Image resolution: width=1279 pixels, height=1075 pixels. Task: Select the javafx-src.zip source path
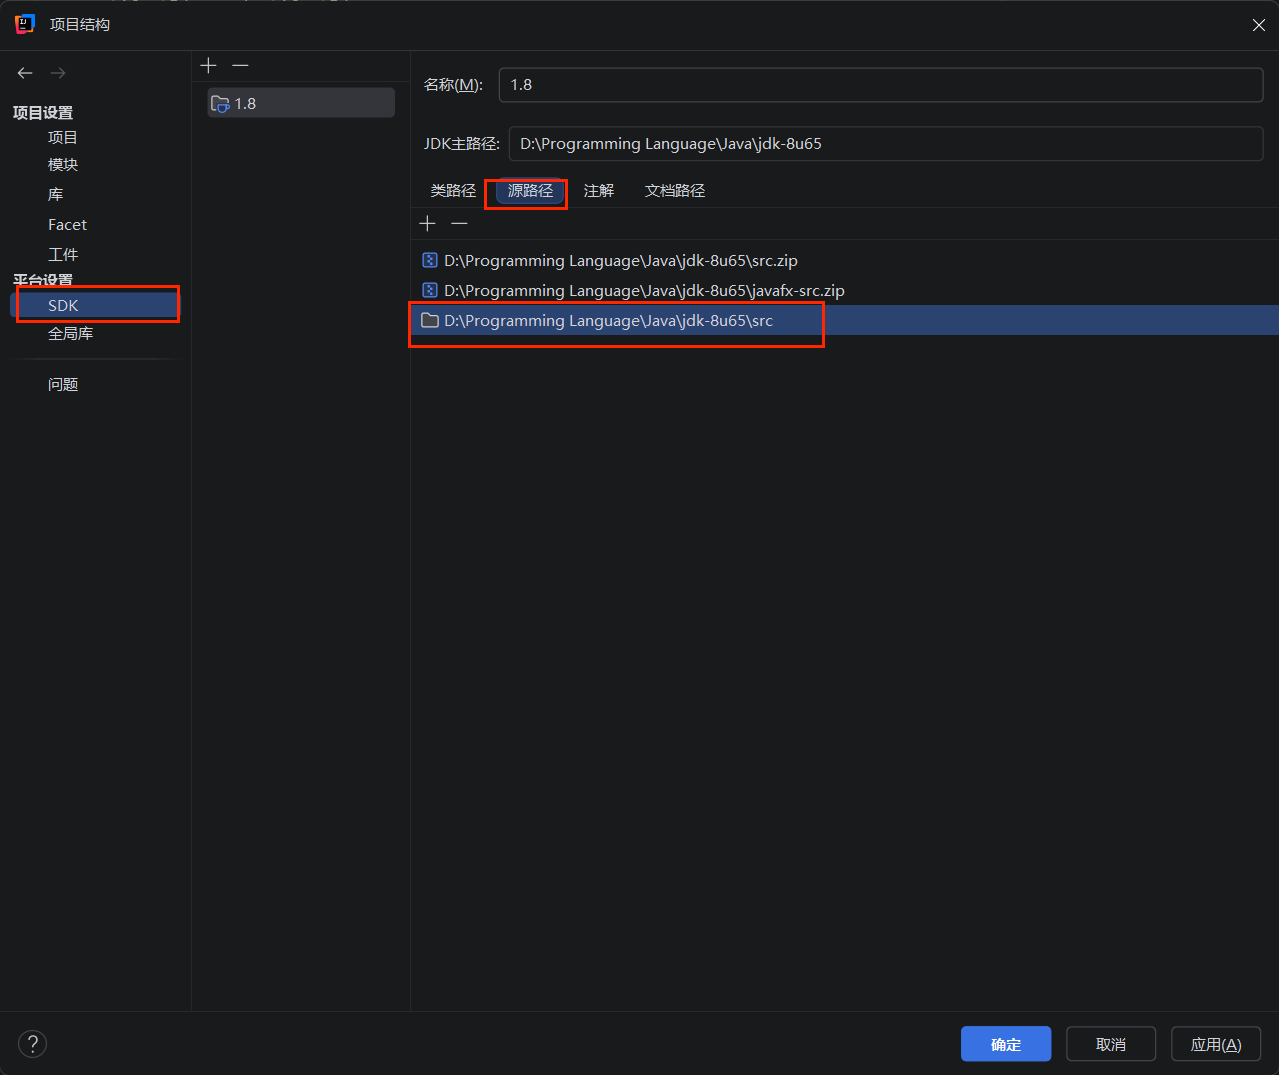tap(845, 290)
